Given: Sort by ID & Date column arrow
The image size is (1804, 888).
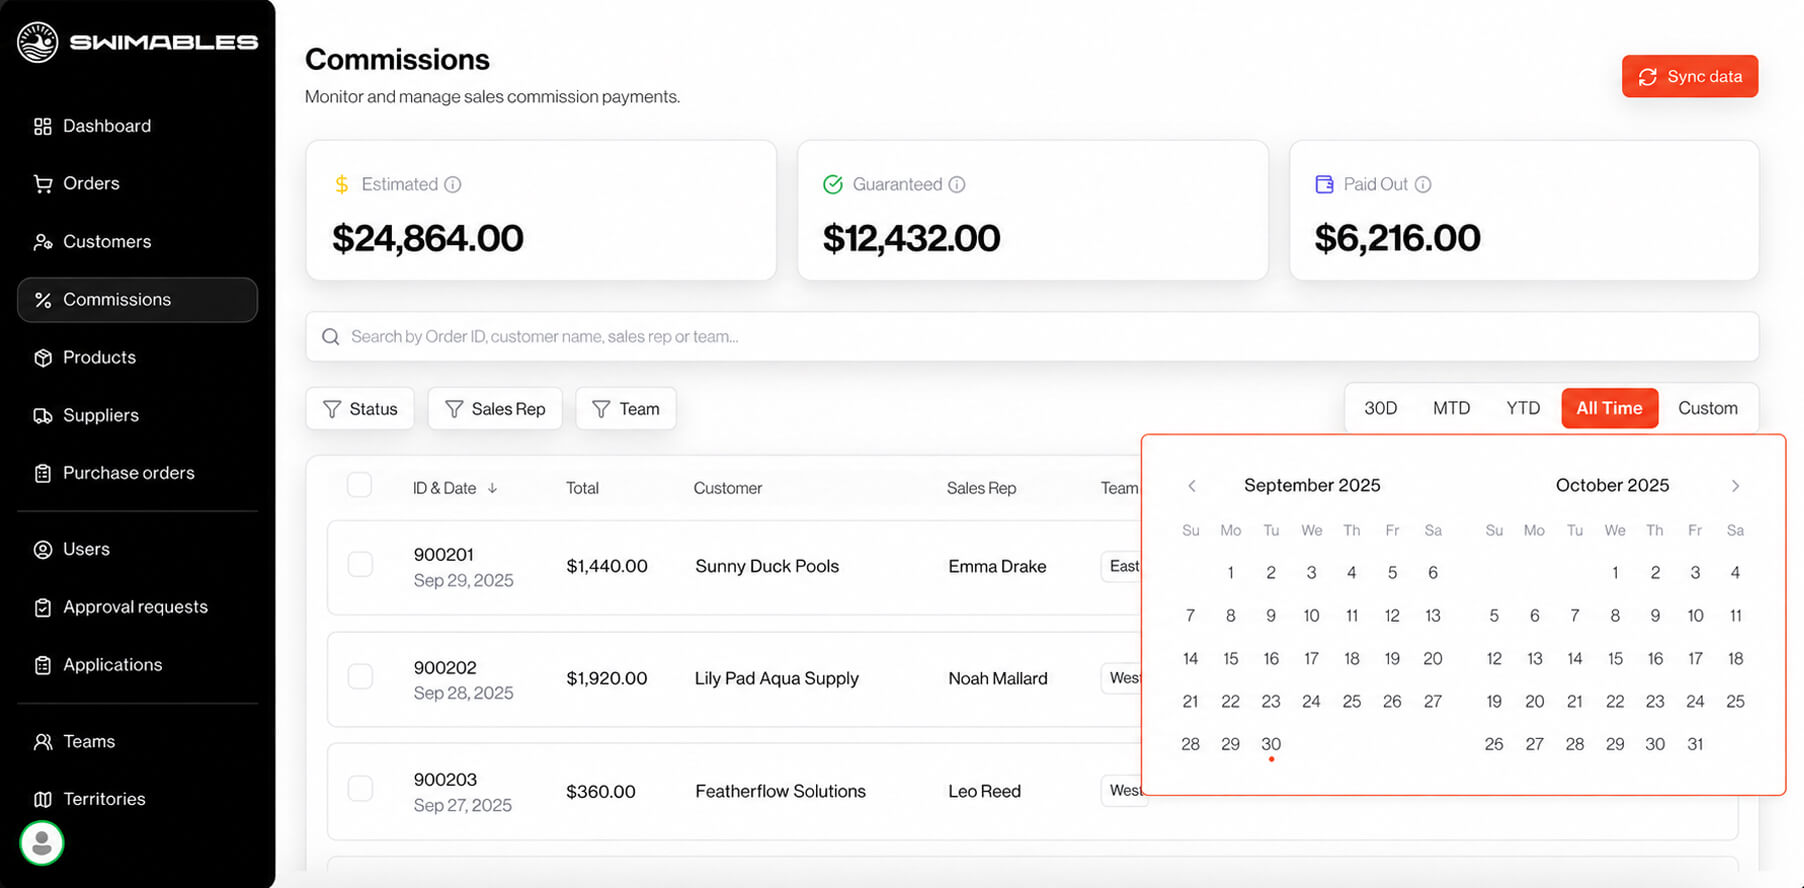Looking at the screenshot, I should pos(493,488).
